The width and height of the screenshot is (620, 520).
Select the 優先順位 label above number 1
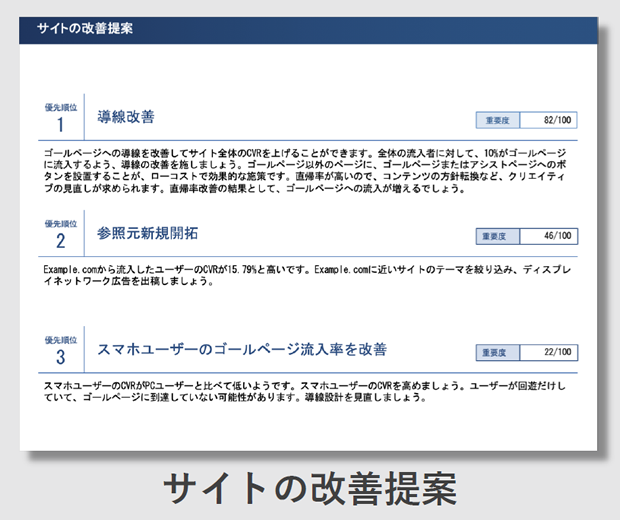[60, 105]
